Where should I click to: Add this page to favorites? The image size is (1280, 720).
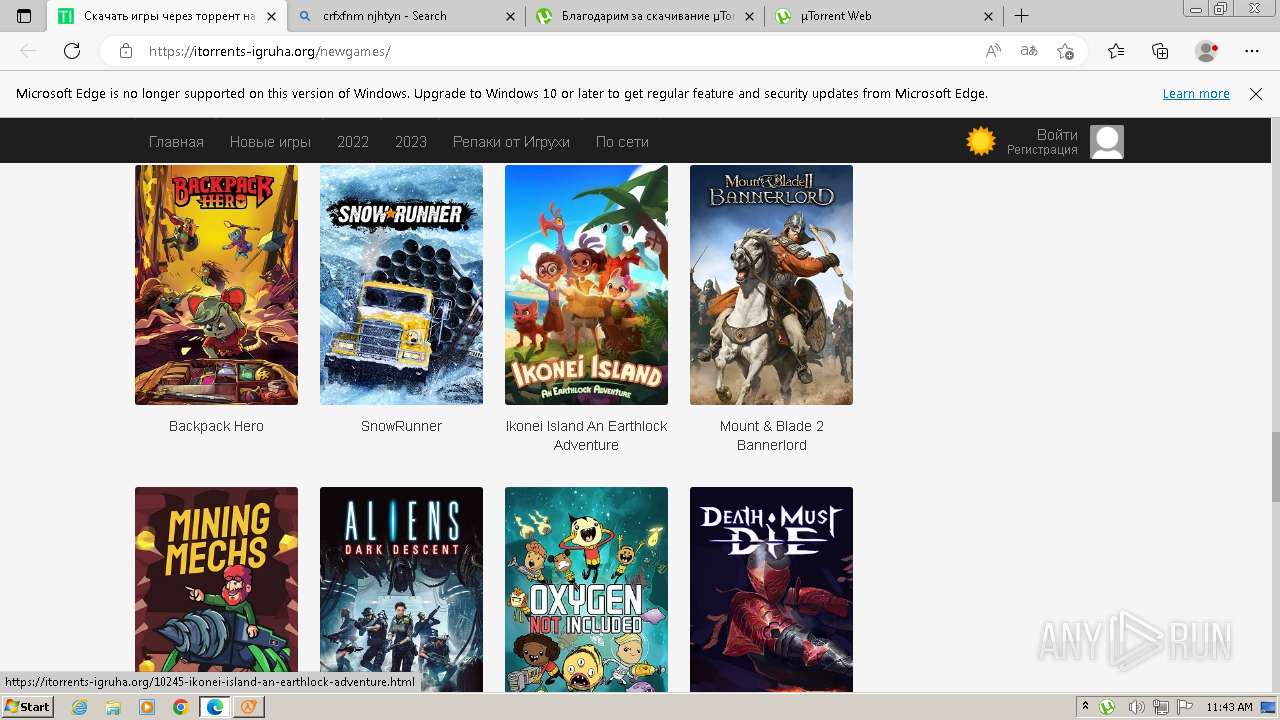(1065, 51)
